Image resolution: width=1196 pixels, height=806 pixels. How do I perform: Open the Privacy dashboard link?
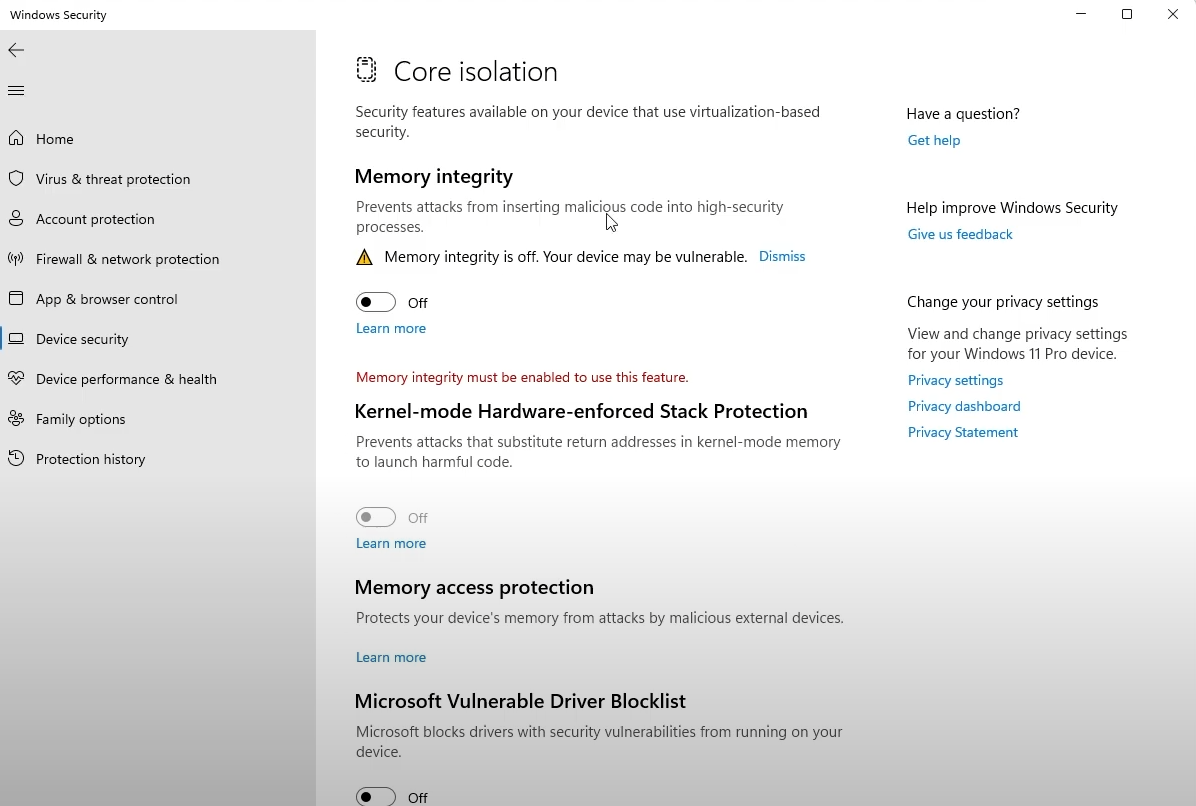click(x=963, y=406)
